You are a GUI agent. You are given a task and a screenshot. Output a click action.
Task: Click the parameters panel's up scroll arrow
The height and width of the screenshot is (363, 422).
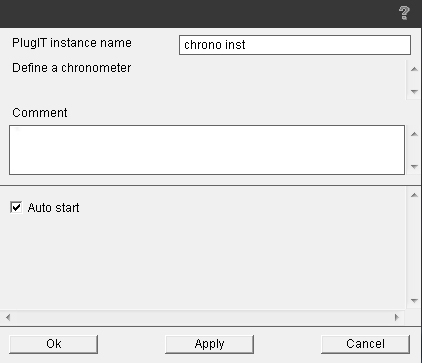click(x=414, y=195)
